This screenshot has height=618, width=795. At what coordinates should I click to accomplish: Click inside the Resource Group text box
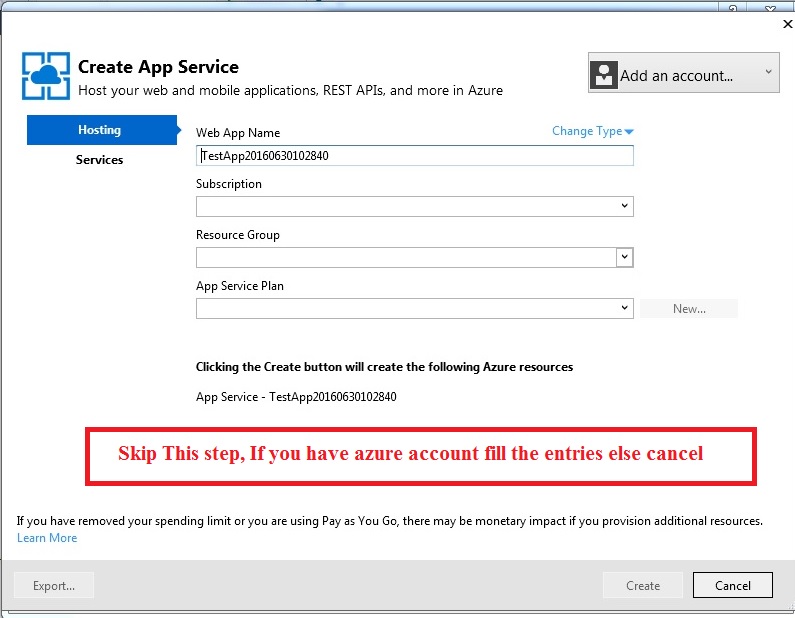coord(406,258)
